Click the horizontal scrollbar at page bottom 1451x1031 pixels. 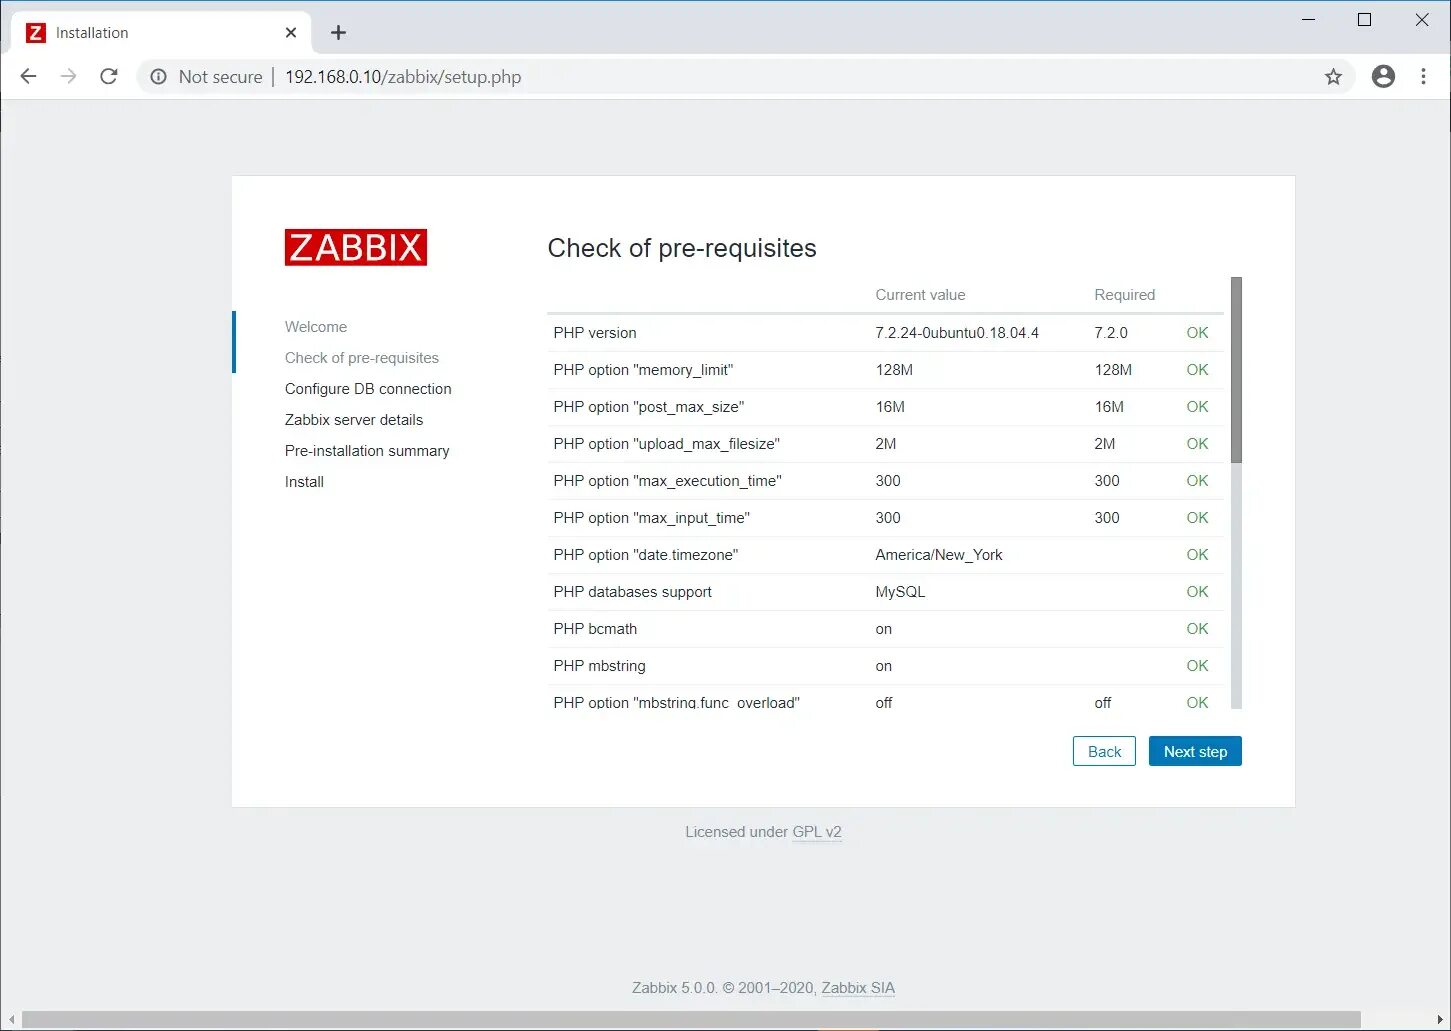click(x=691, y=1020)
